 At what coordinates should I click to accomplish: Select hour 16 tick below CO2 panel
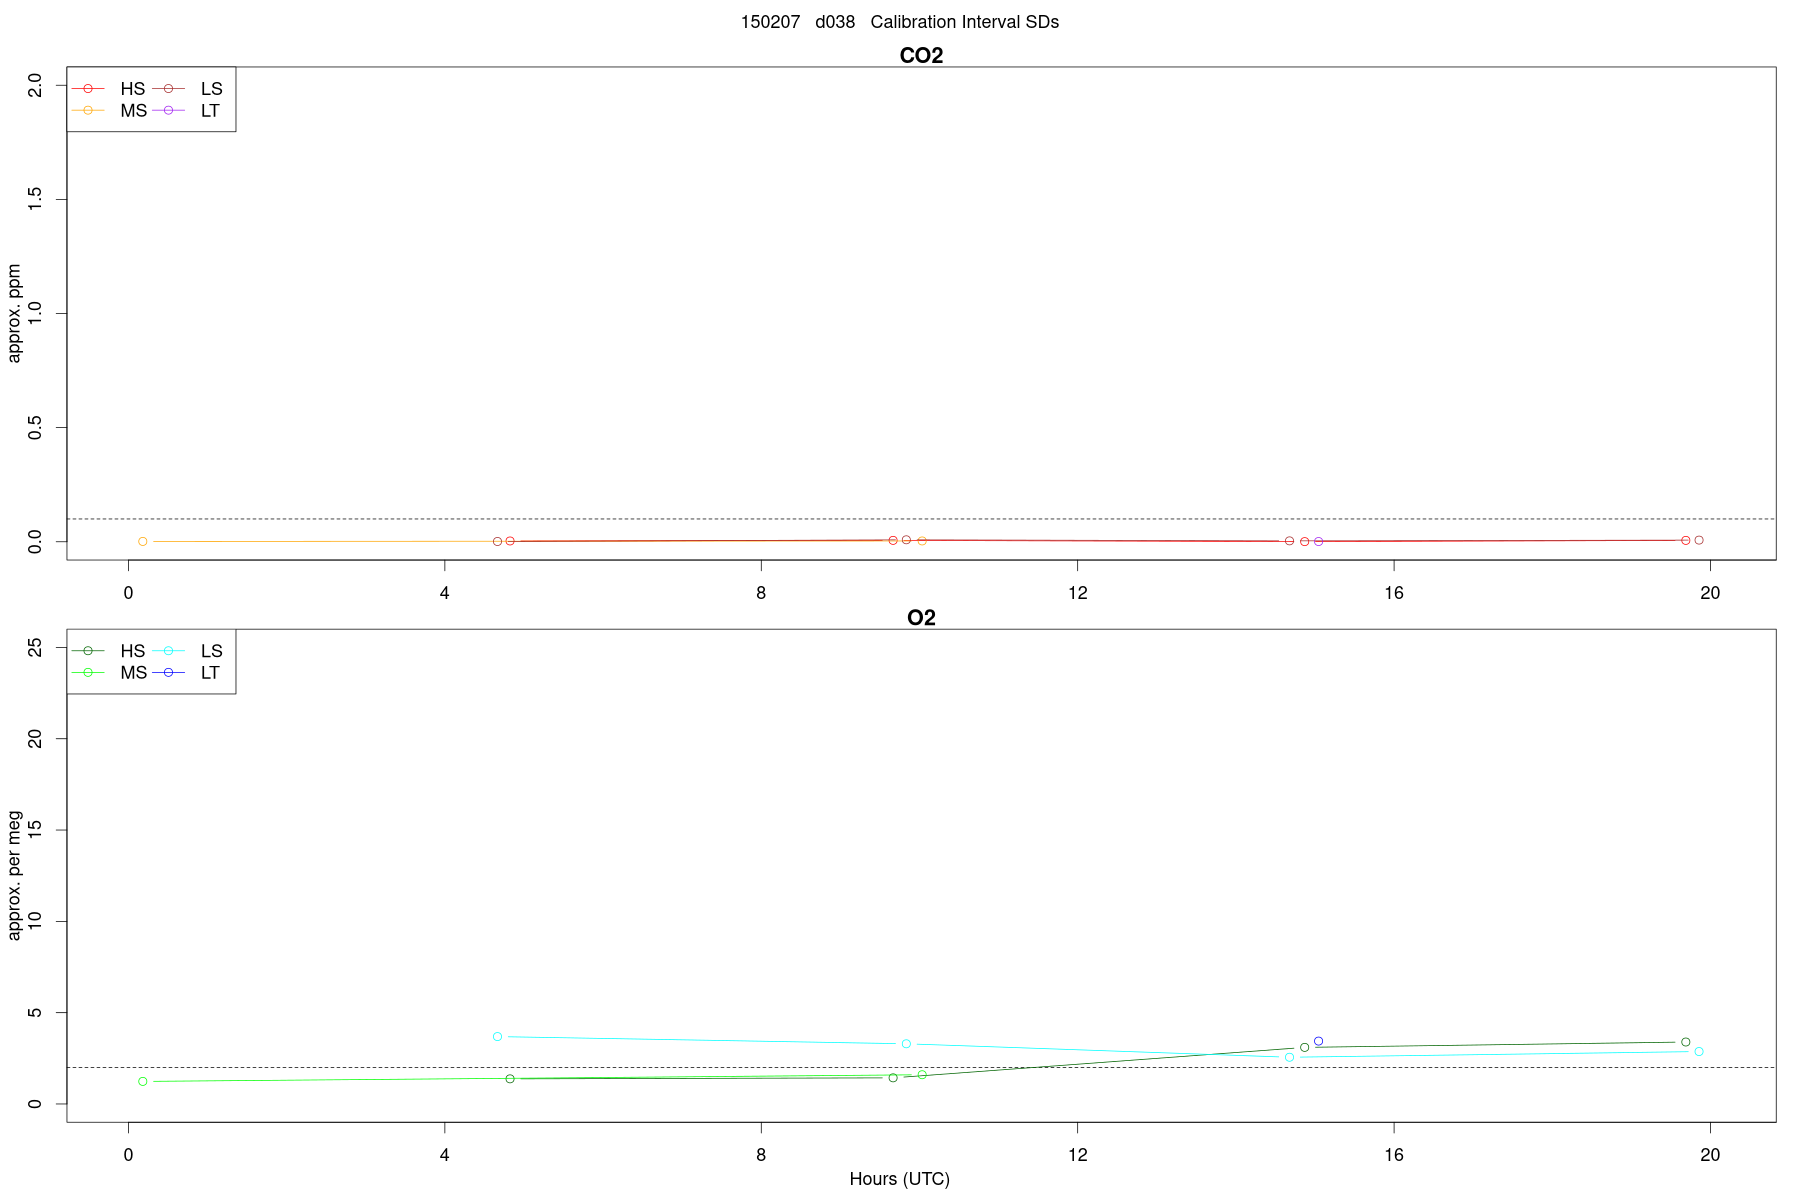[1394, 593]
